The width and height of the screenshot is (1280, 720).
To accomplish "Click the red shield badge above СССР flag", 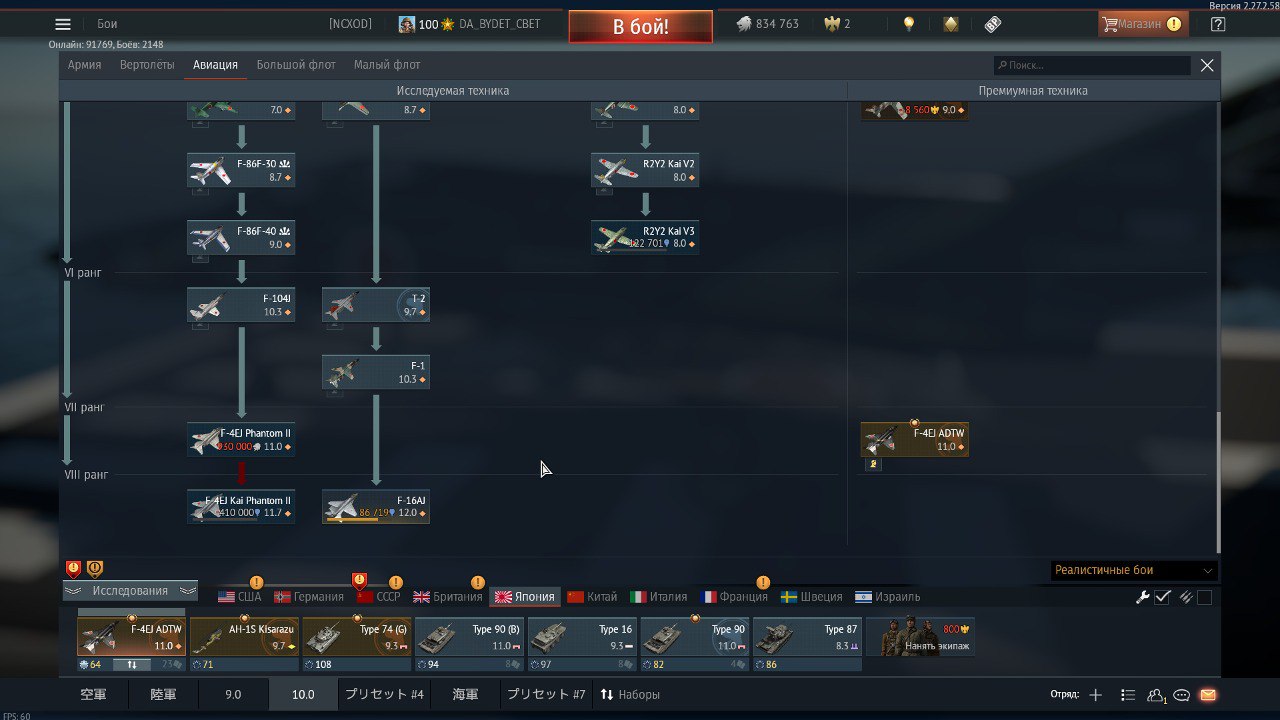I will (360, 580).
